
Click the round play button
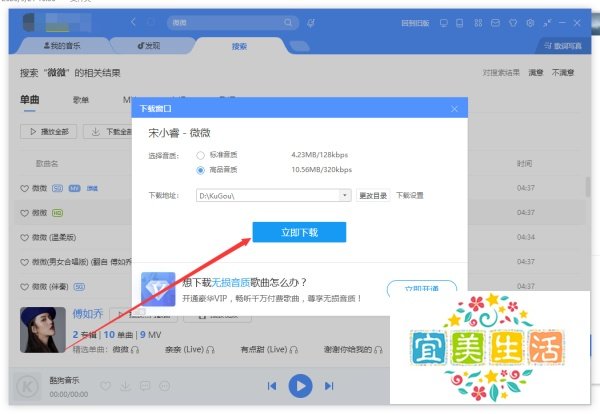(x=300, y=386)
